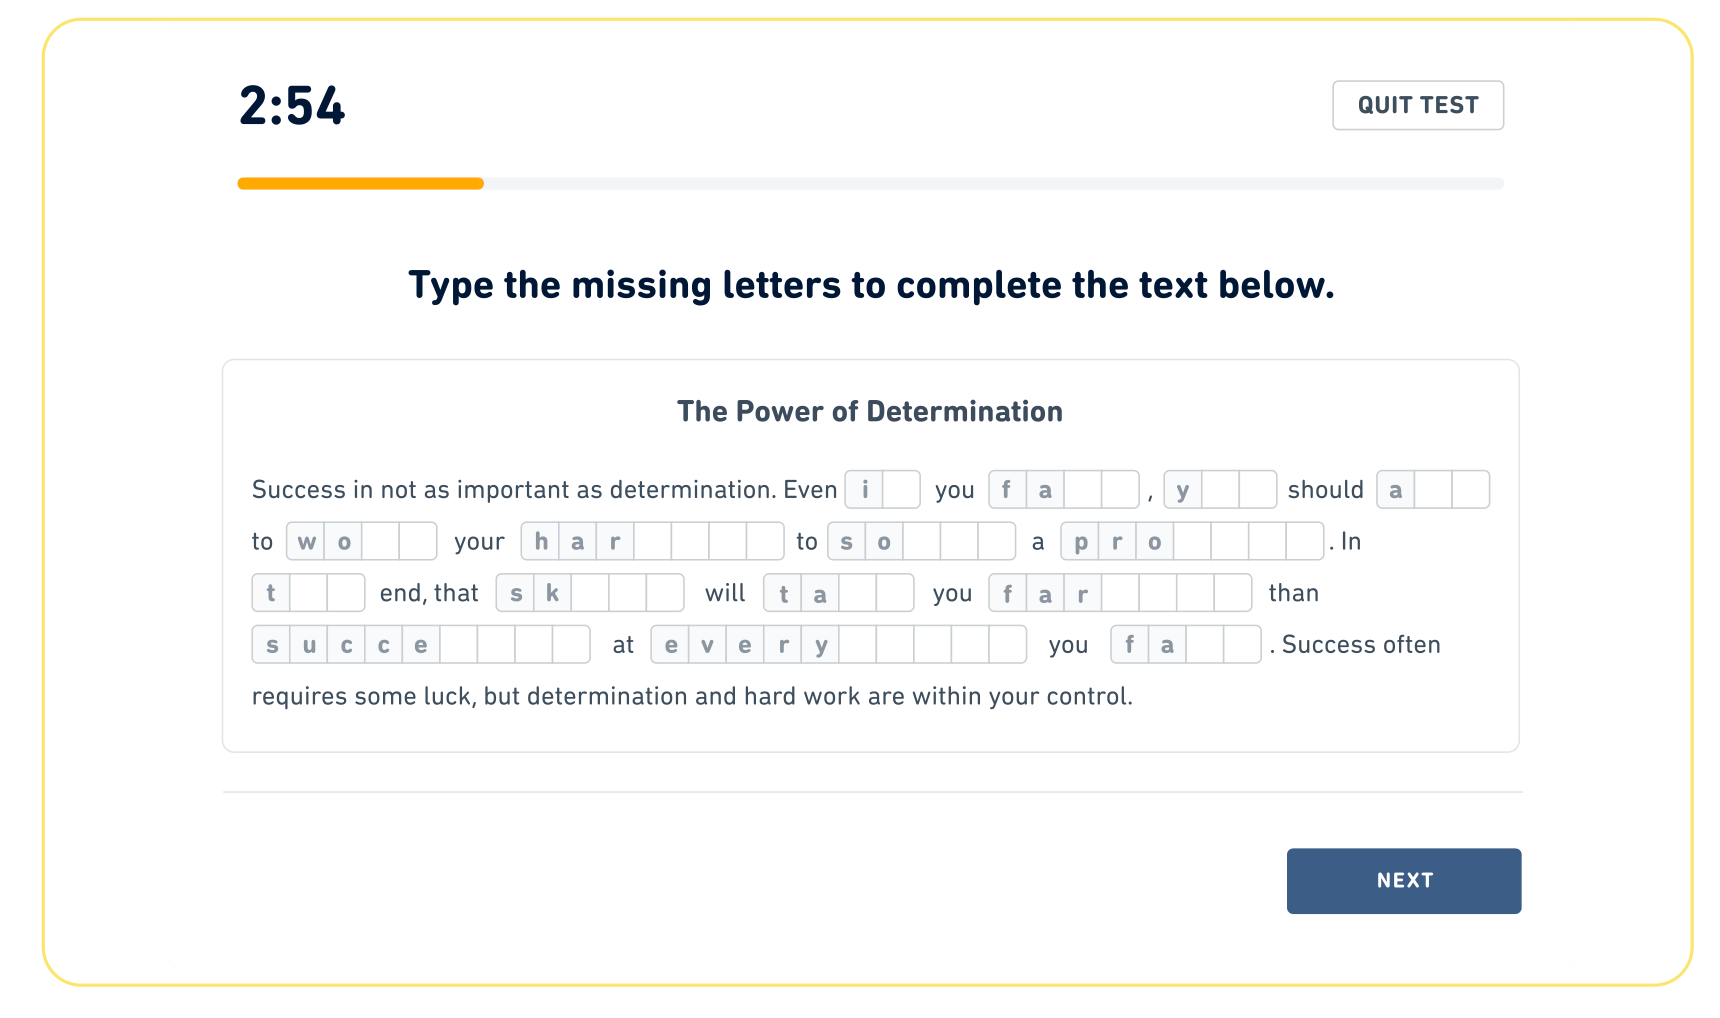Click first empty box in the 'pro' word
Image resolution: width=1720 pixels, height=1018 pixels.
click(x=1192, y=542)
